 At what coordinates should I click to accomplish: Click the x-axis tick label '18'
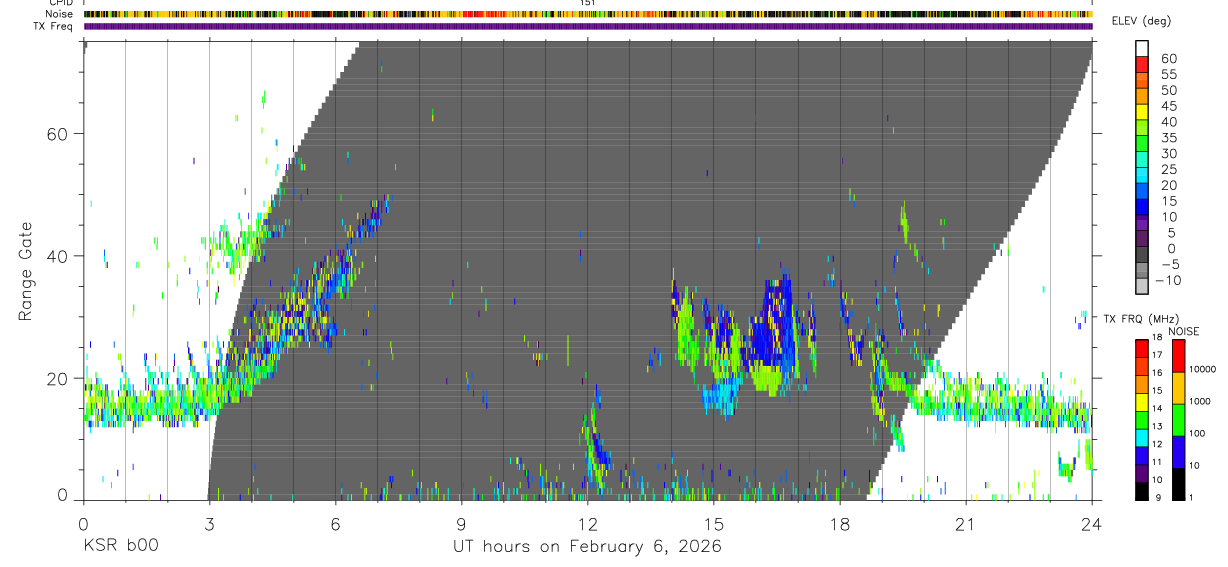pyautogui.click(x=840, y=524)
